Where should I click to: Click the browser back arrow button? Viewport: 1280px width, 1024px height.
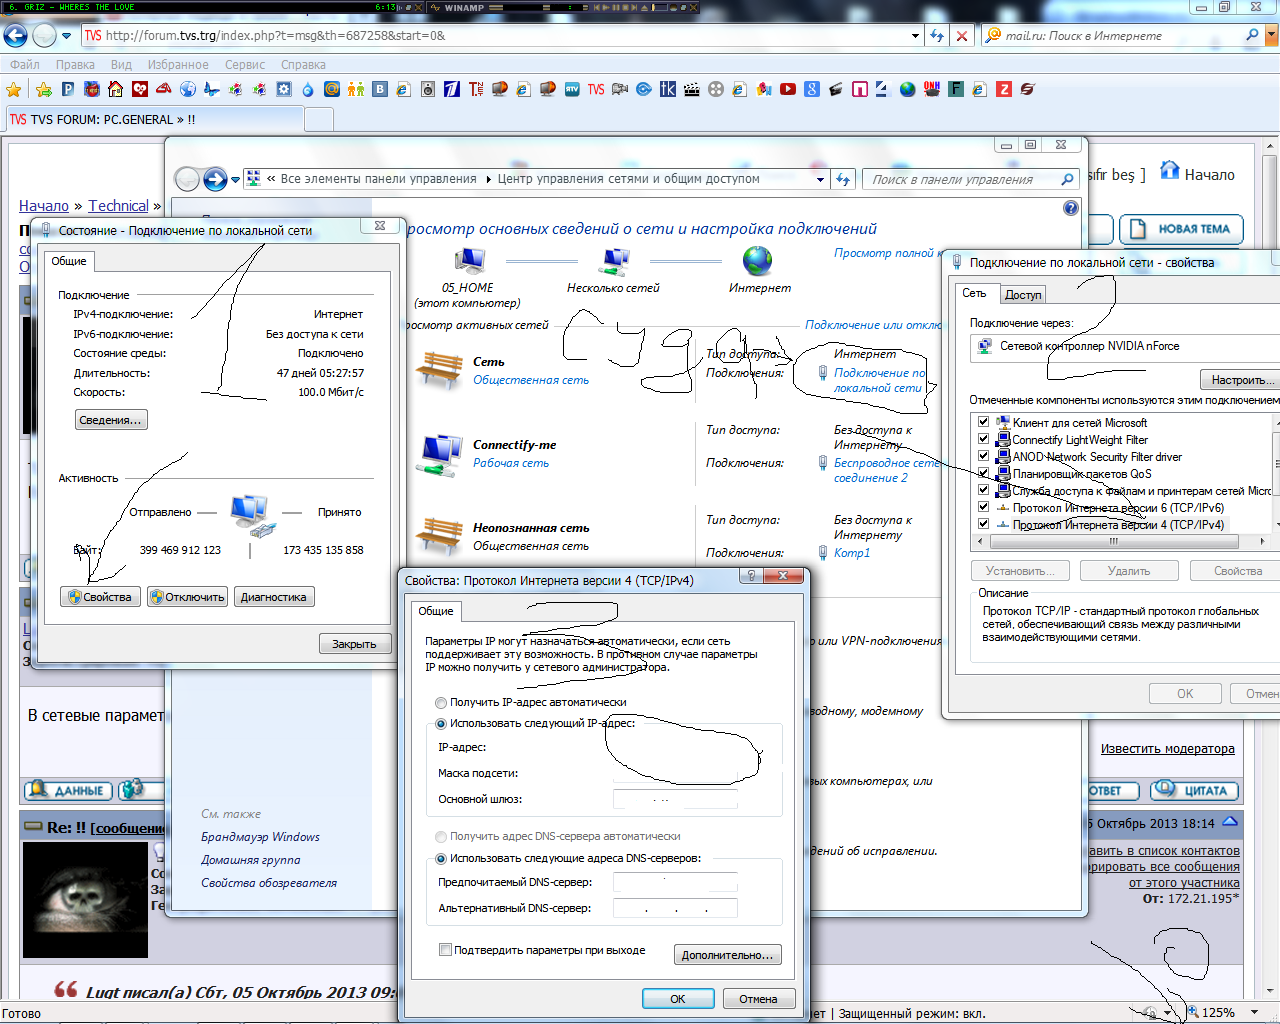[x=16, y=36]
